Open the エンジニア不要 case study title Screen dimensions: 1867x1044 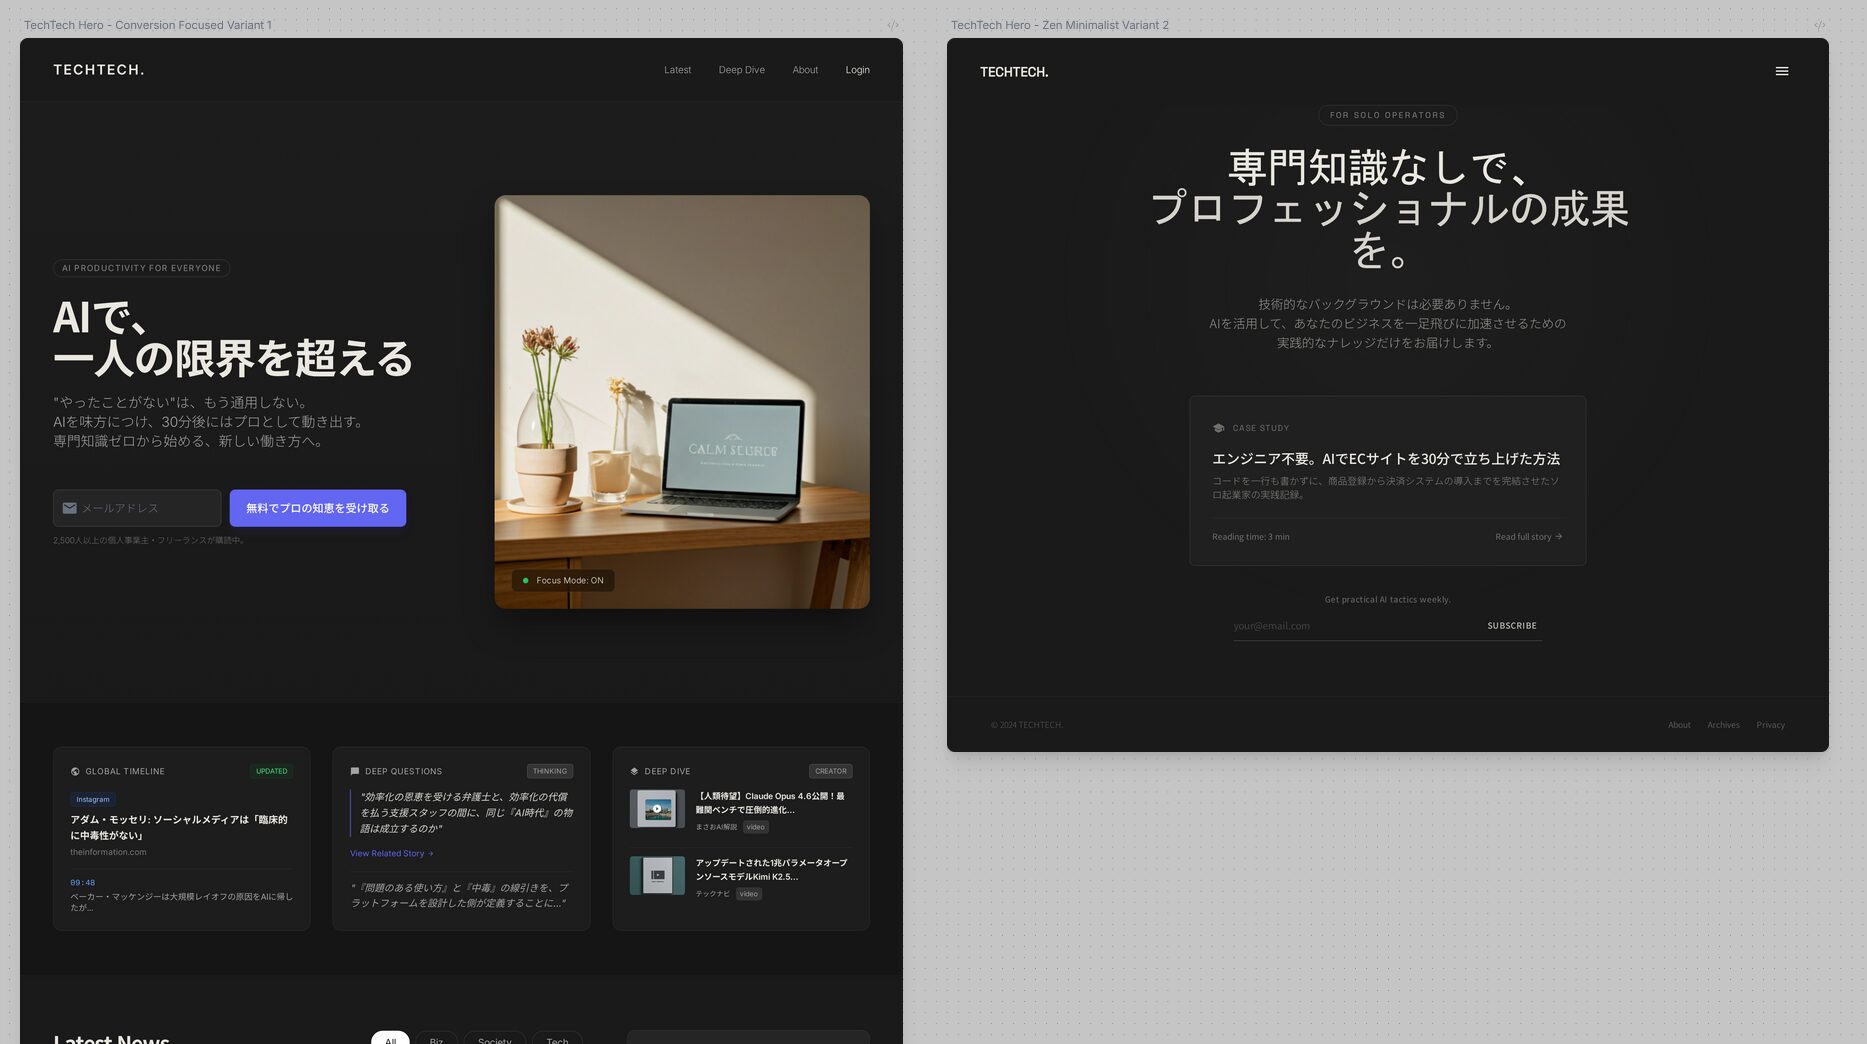1386,459
